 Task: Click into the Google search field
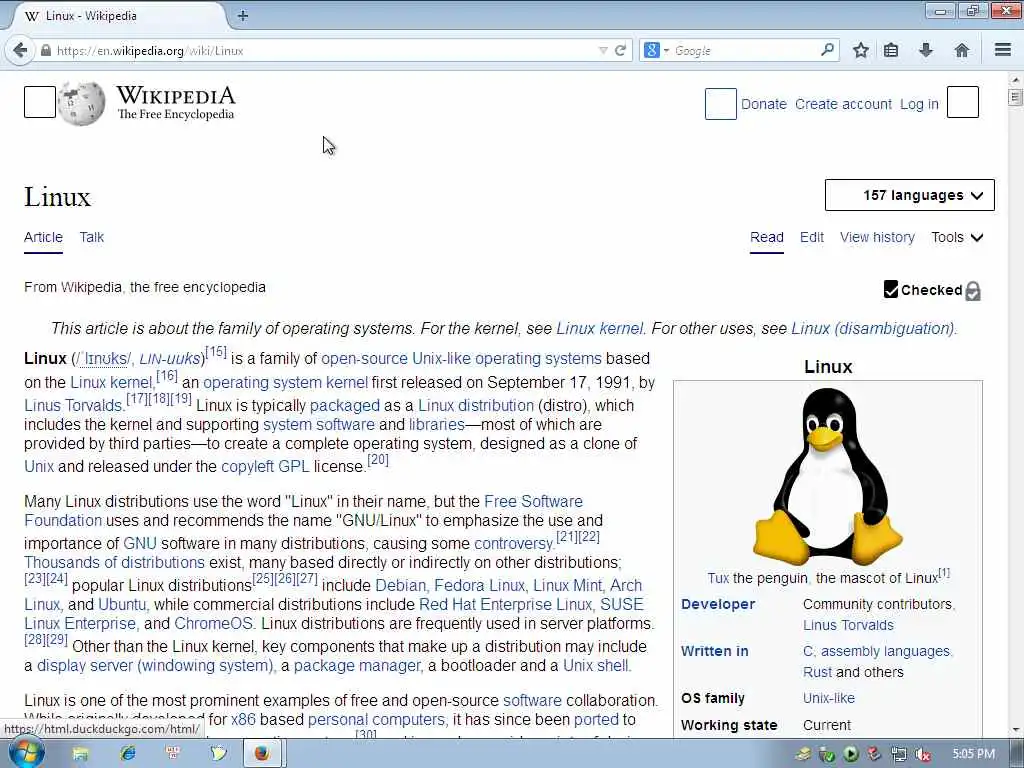point(744,50)
